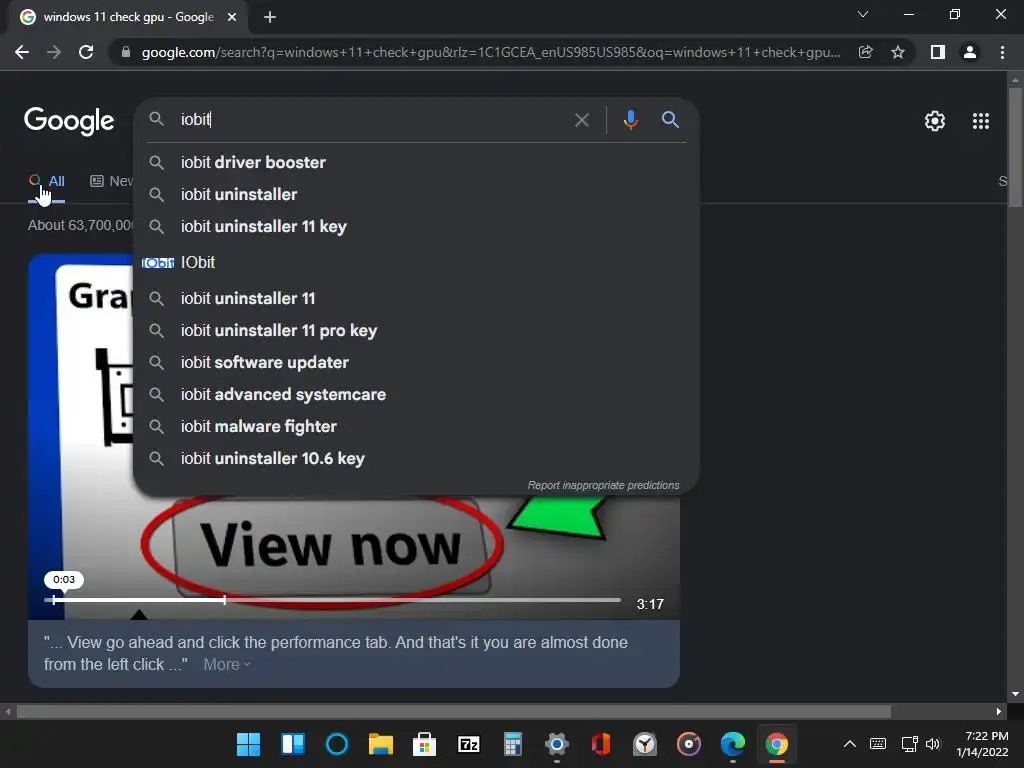Show hidden tray icons chevron

point(850,744)
